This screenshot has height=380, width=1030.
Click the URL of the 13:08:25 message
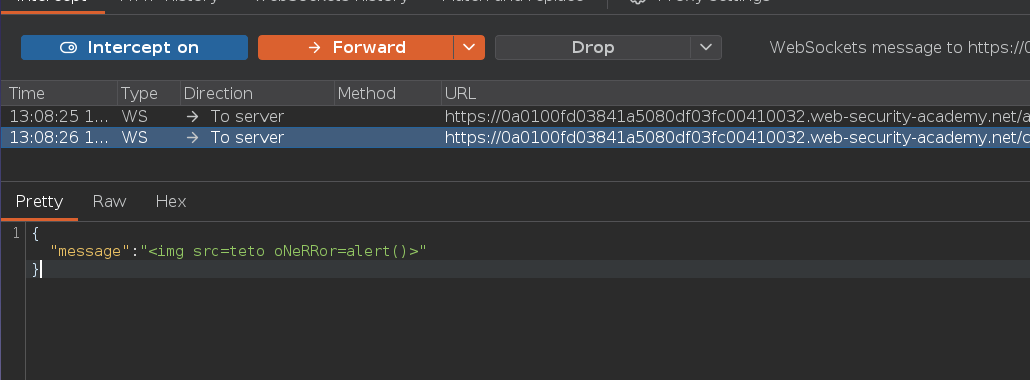pyautogui.click(x=737, y=116)
